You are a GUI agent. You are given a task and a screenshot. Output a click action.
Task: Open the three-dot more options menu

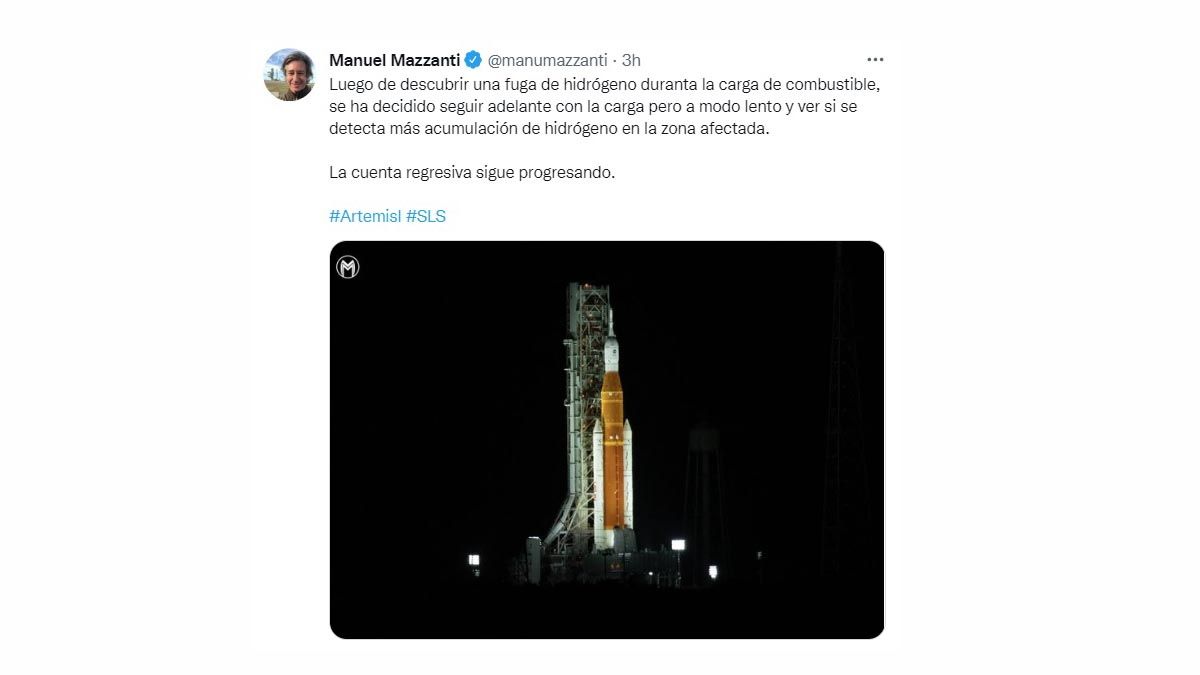point(875,60)
